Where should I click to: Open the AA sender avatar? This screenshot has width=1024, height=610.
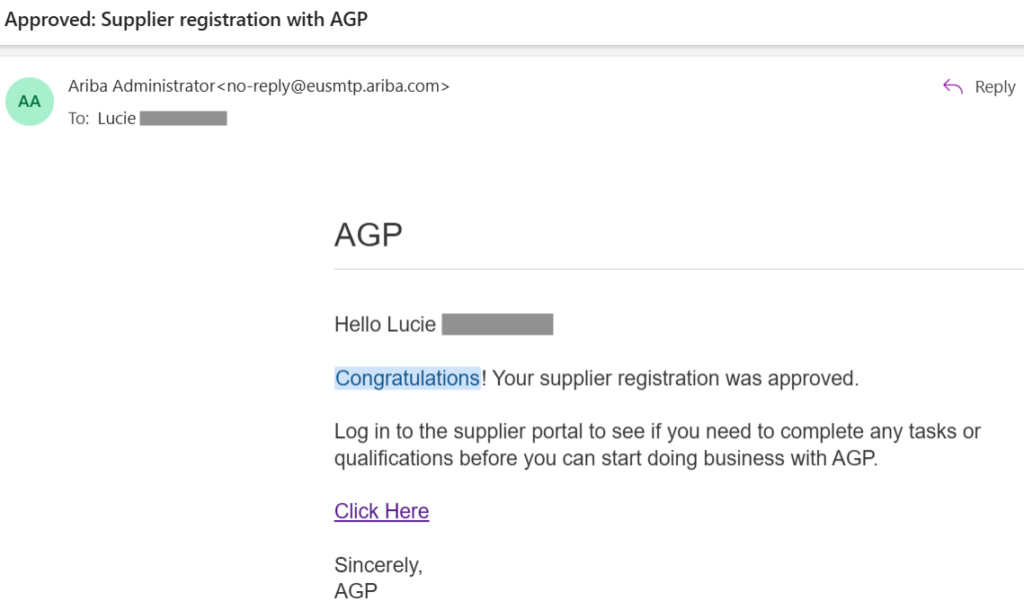click(x=29, y=102)
